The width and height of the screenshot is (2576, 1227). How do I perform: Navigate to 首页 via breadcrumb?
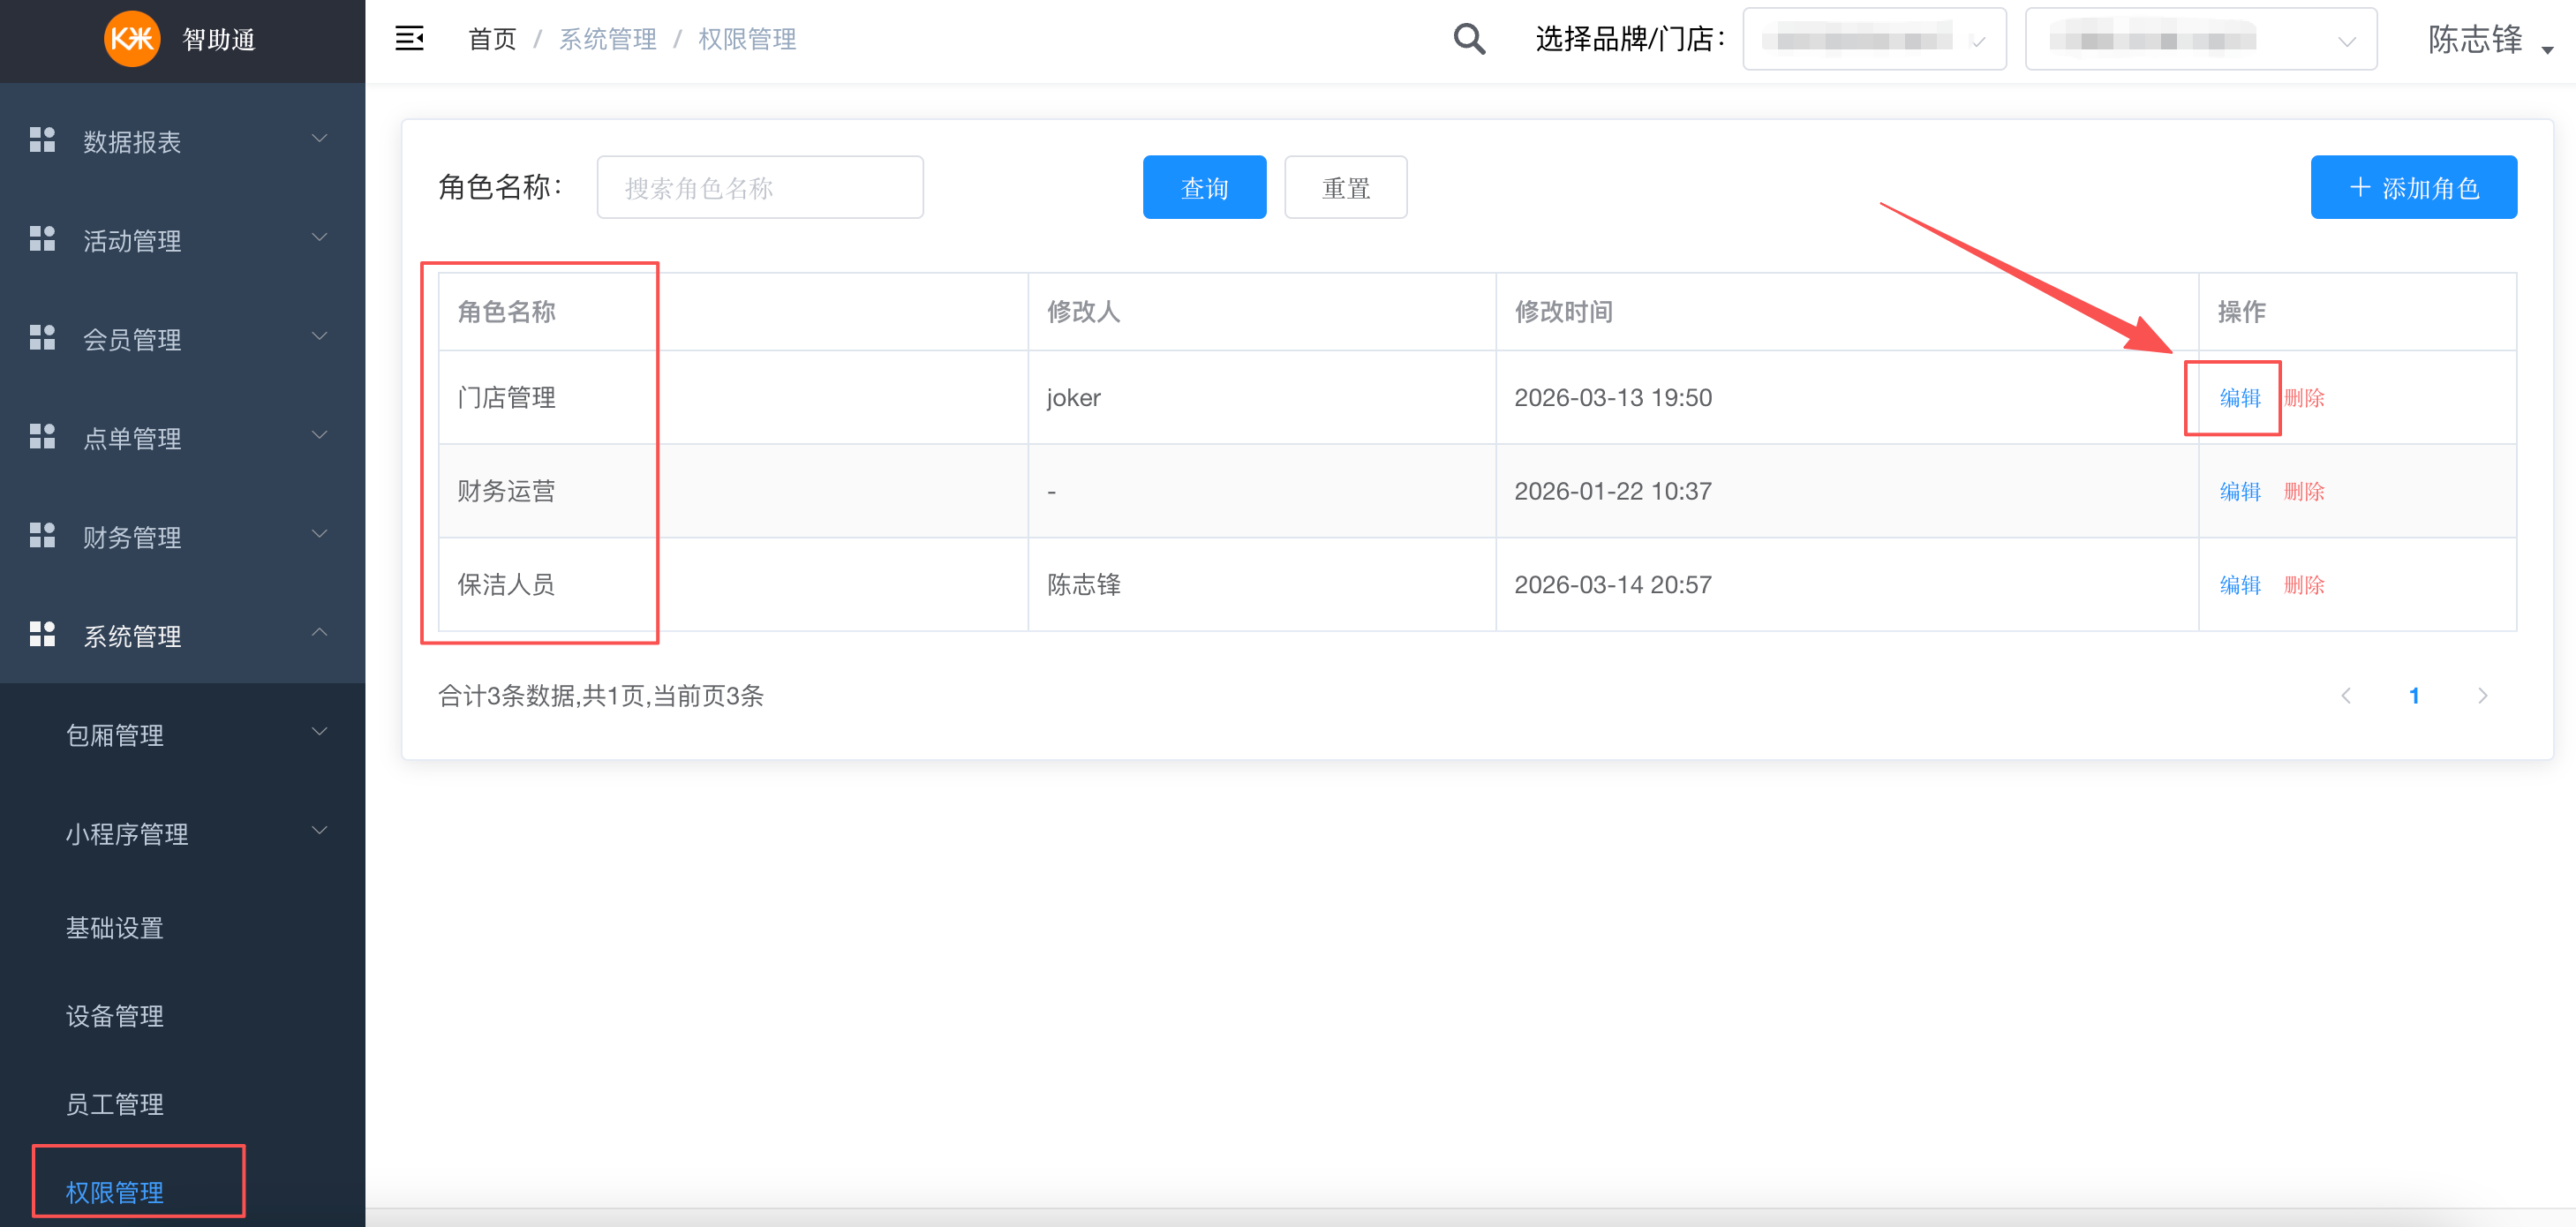pyautogui.click(x=491, y=38)
